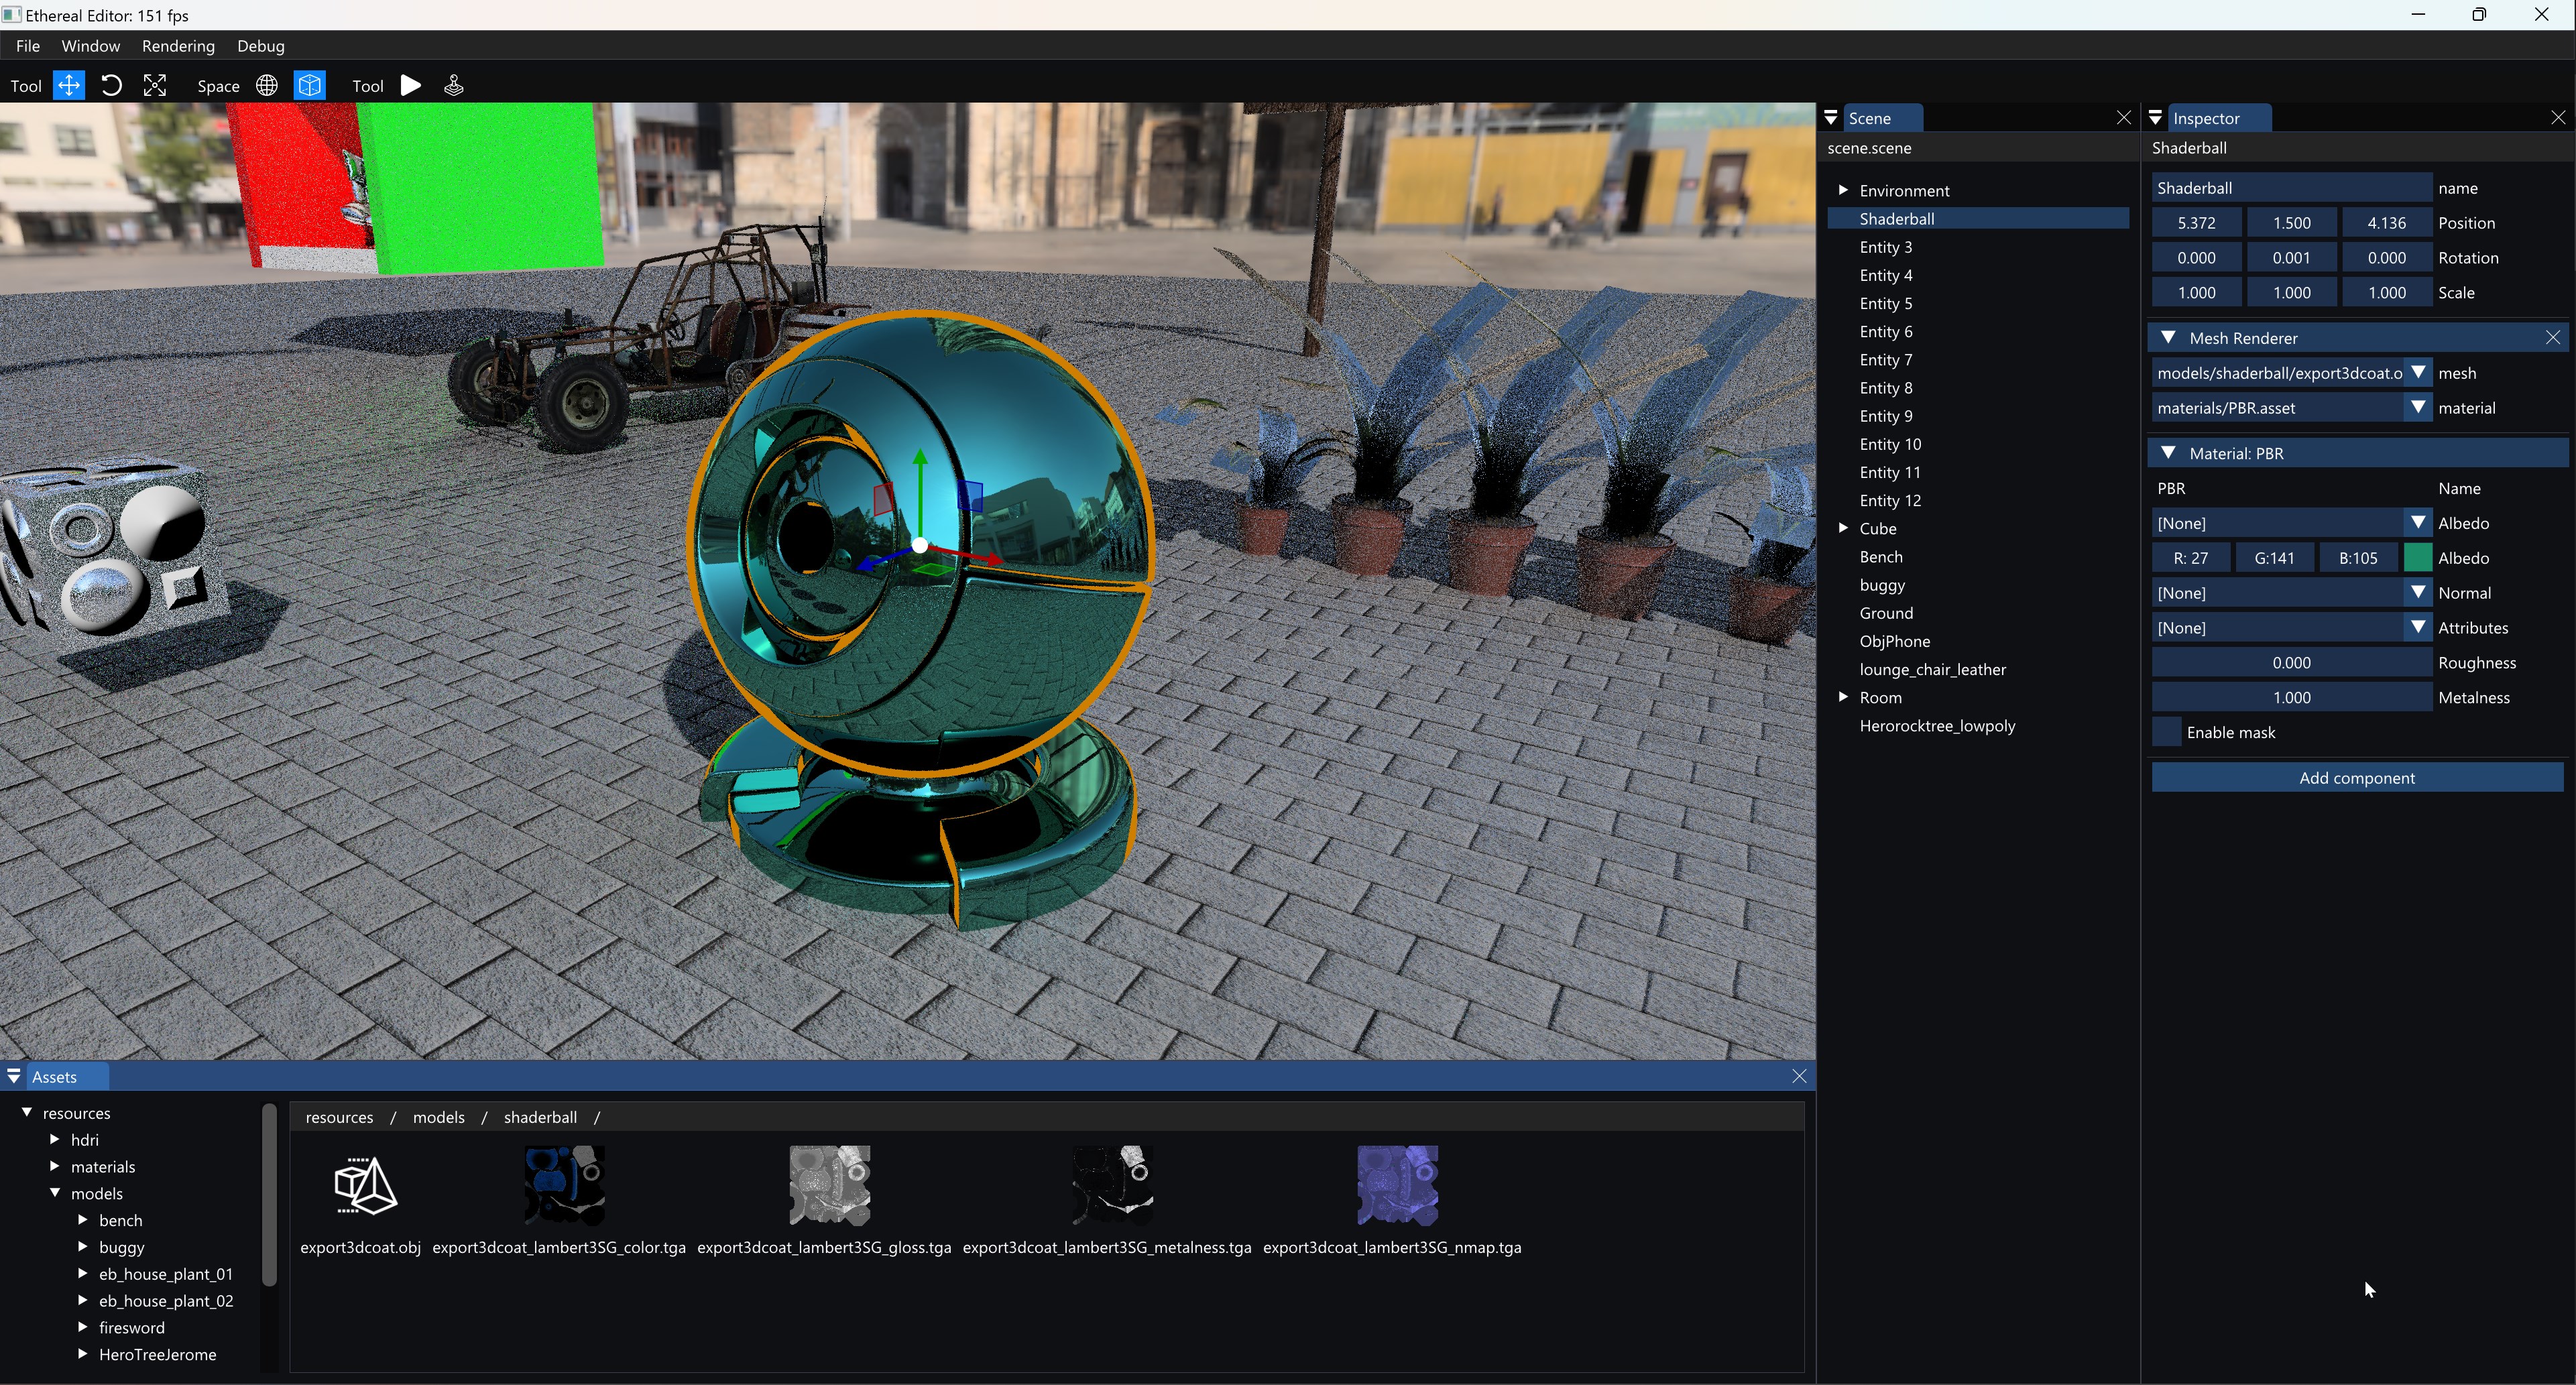Collapse the models folder
This screenshot has height=1385, width=2576.
click(x=55, y=1193)
